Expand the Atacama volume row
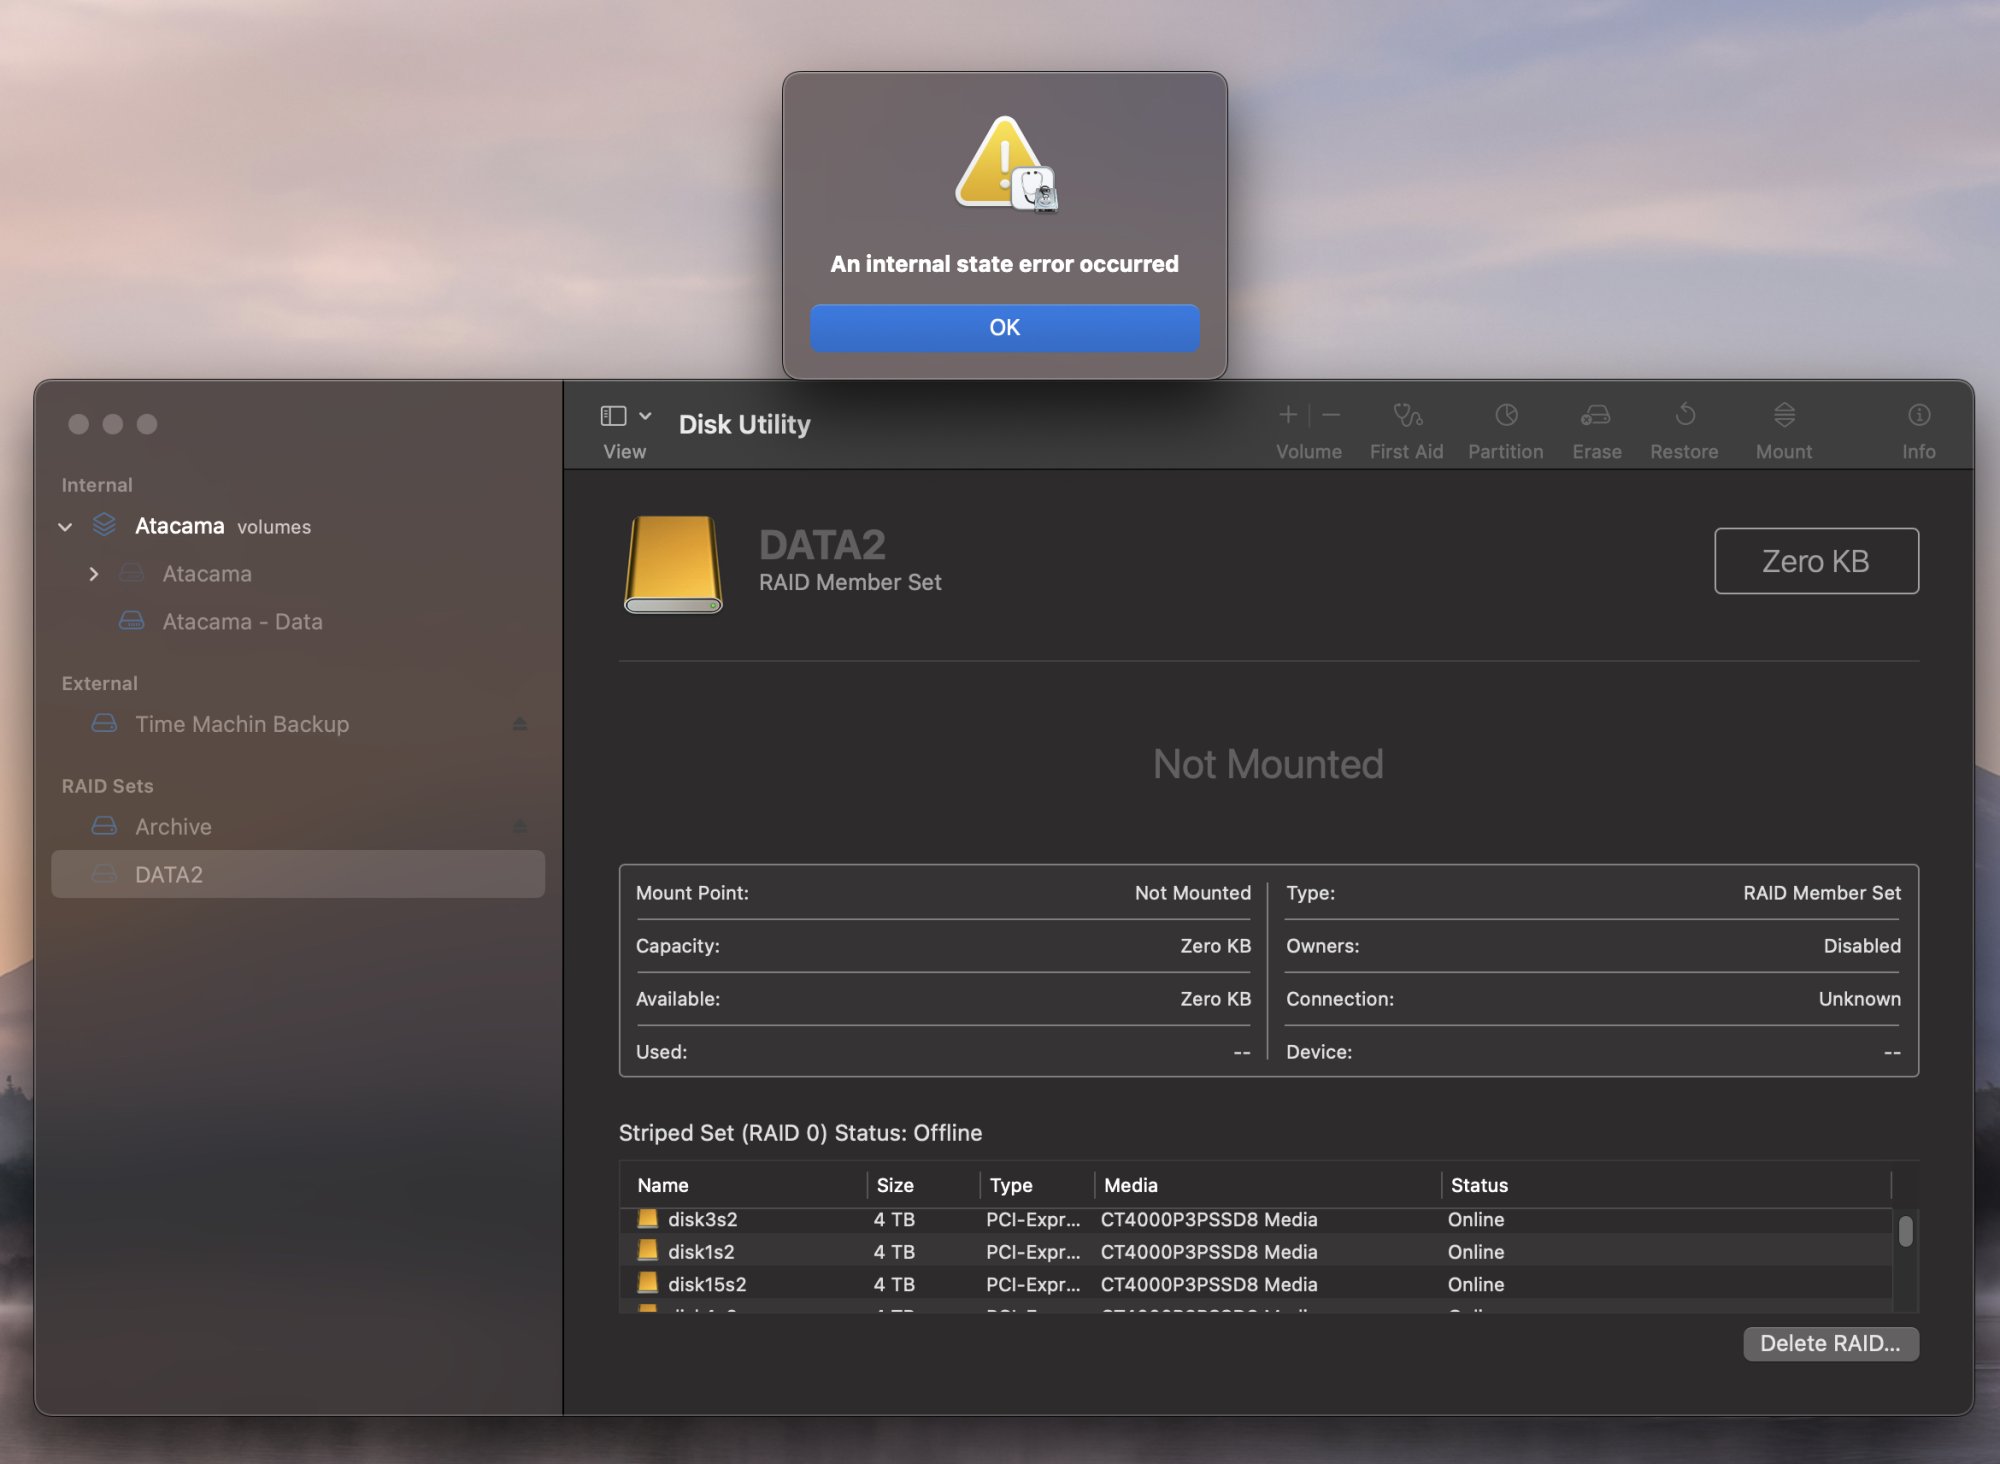 pos(93,574)
